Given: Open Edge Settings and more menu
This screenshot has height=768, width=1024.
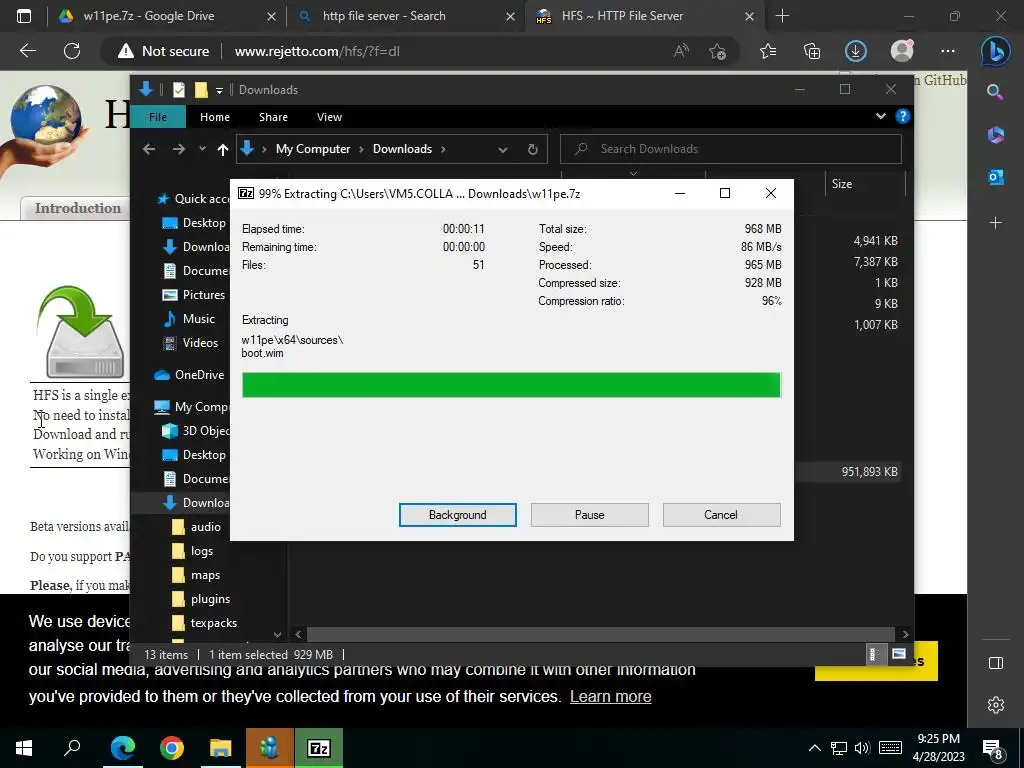Looking at the screenshot, I should click(948, 51).
